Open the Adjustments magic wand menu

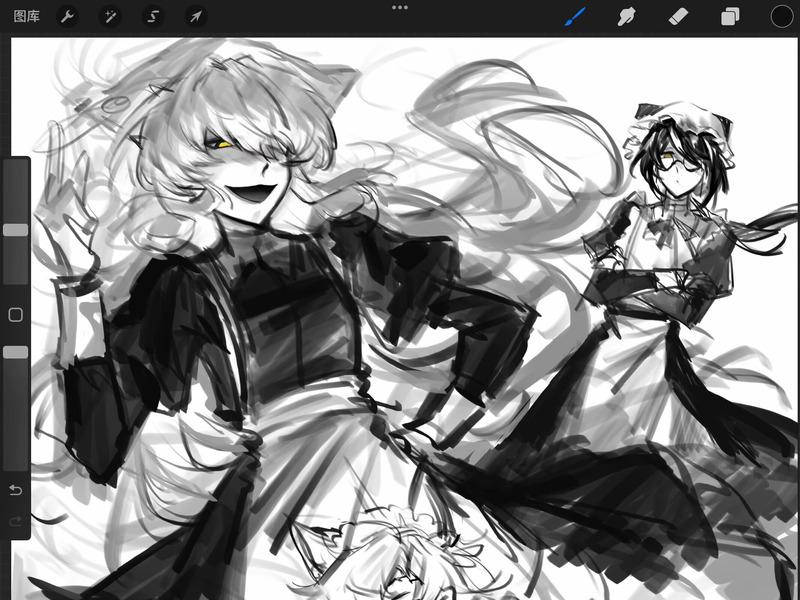[x=110, y=17]
